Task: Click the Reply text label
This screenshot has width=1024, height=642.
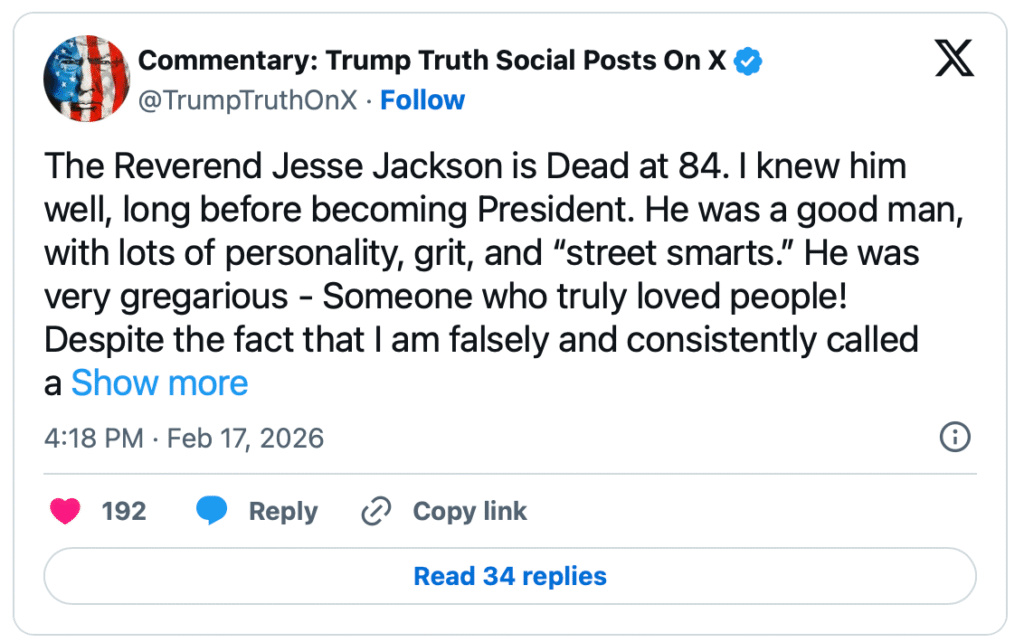Action: [283, 512]
